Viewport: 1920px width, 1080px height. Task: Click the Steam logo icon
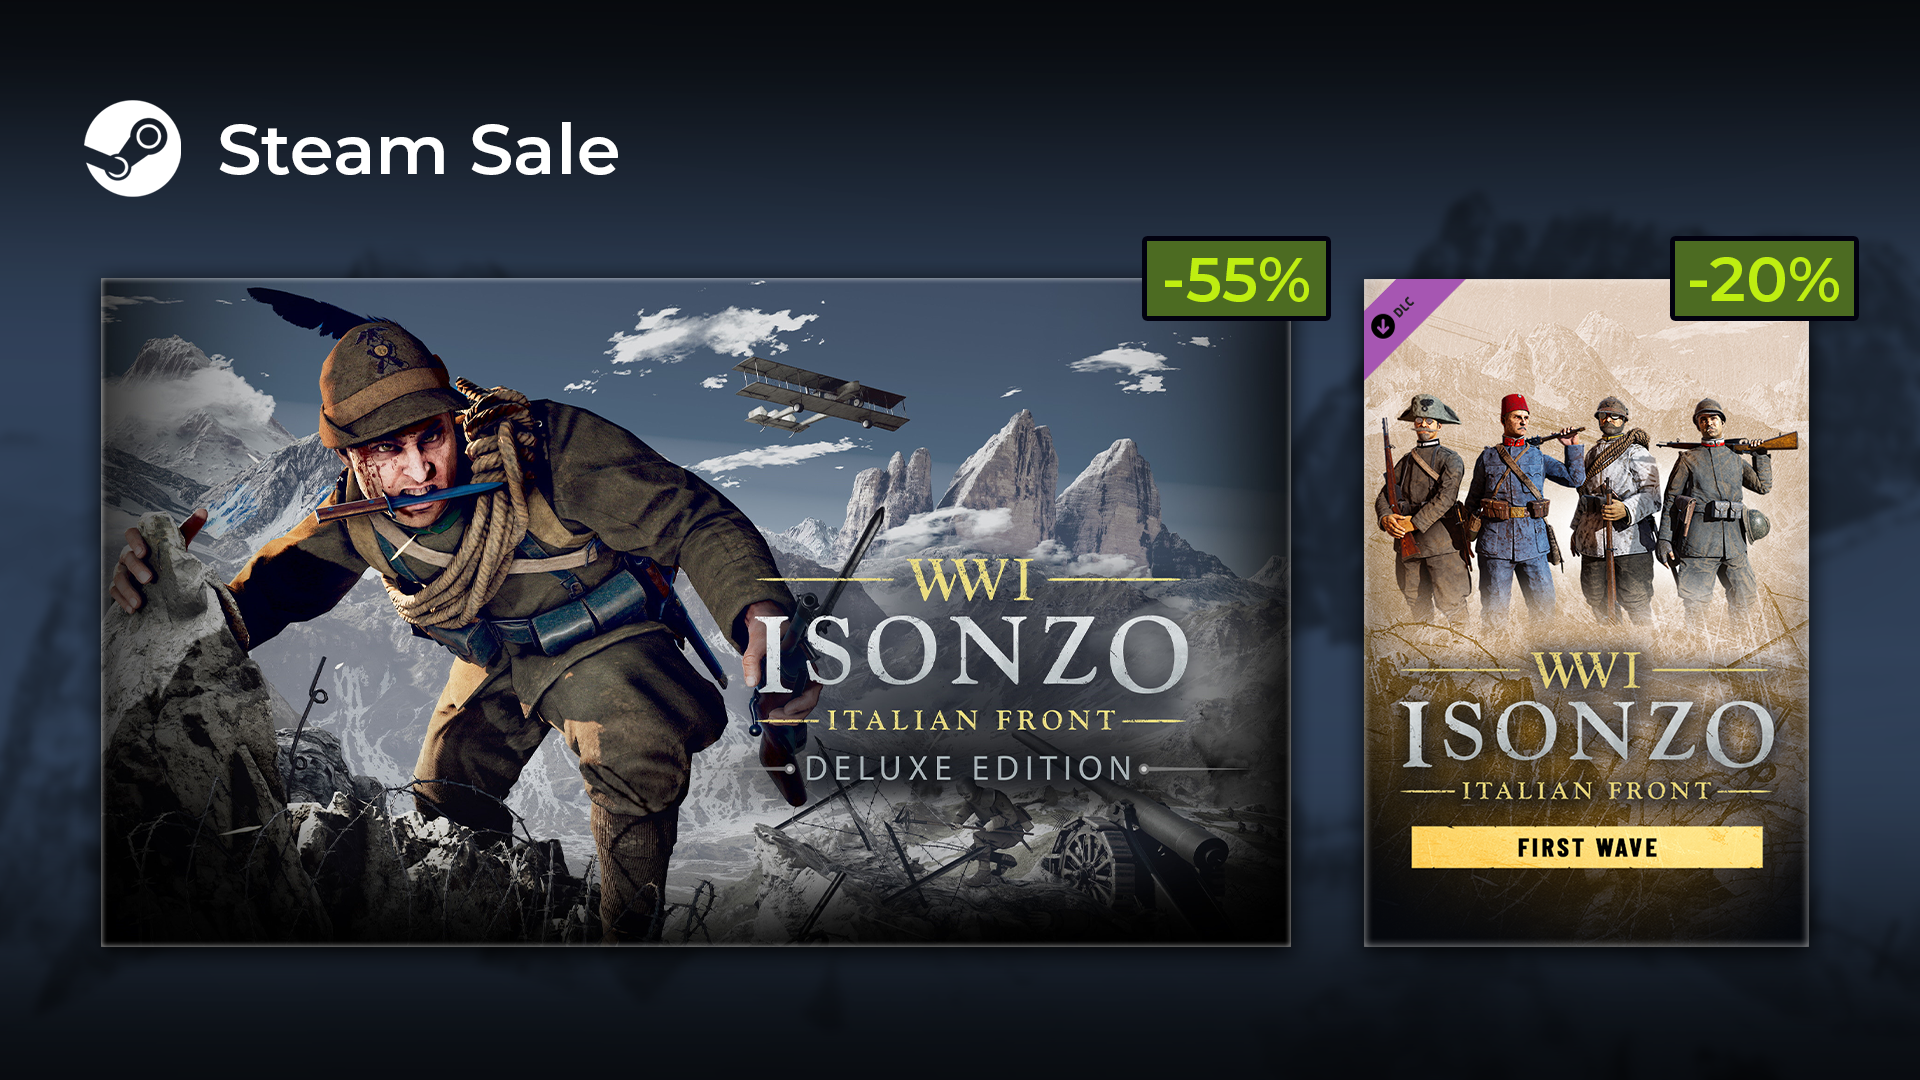pyautogui.click(x=132, y=148)
